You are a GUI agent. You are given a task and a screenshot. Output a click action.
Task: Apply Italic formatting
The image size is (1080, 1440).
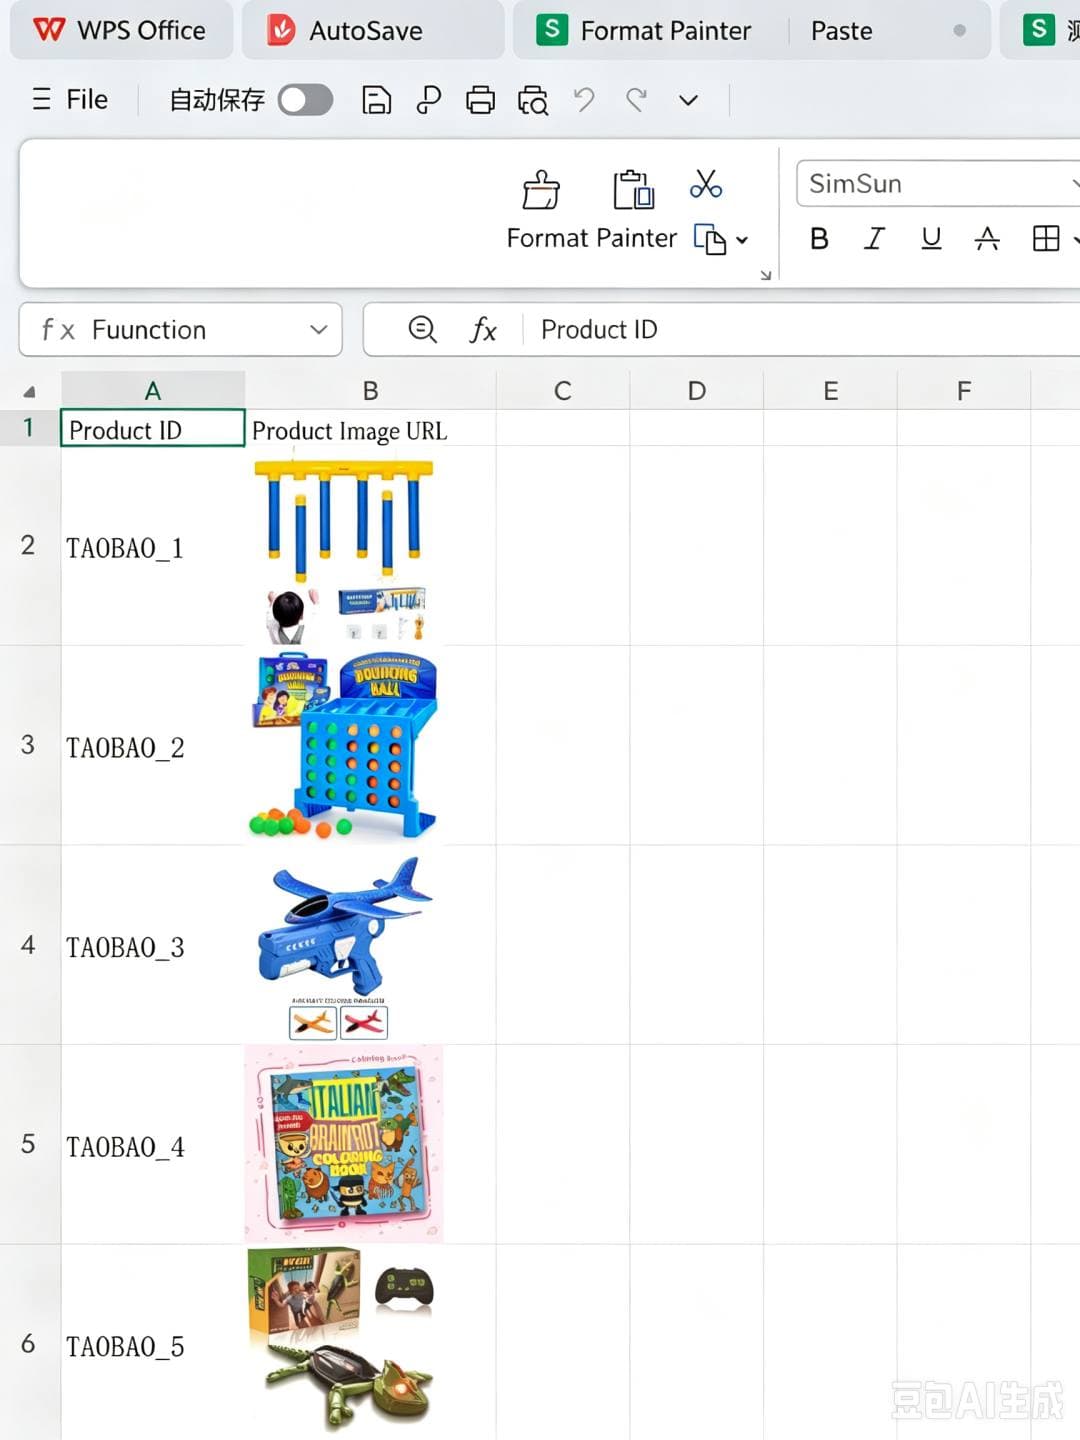tap(875, 238)
